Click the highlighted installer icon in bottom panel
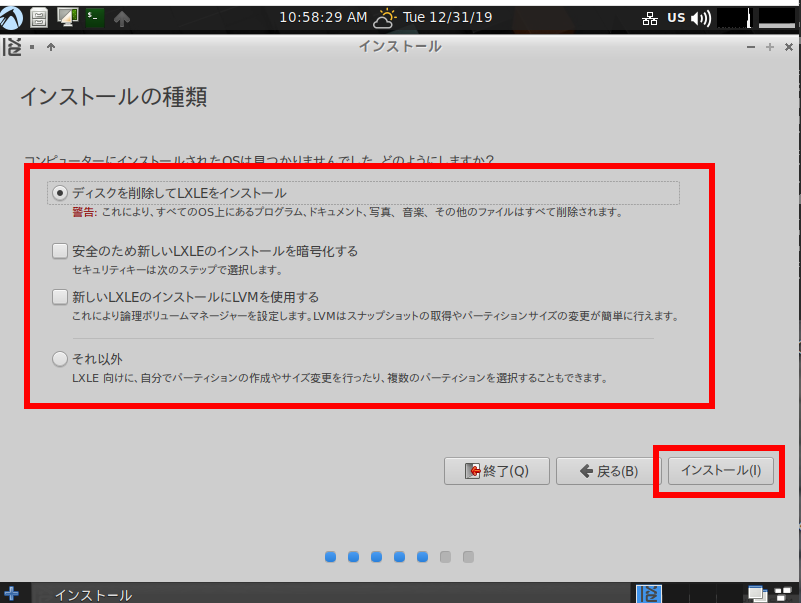Viewport: 801px width, 603px height. (x=649, y=594)
